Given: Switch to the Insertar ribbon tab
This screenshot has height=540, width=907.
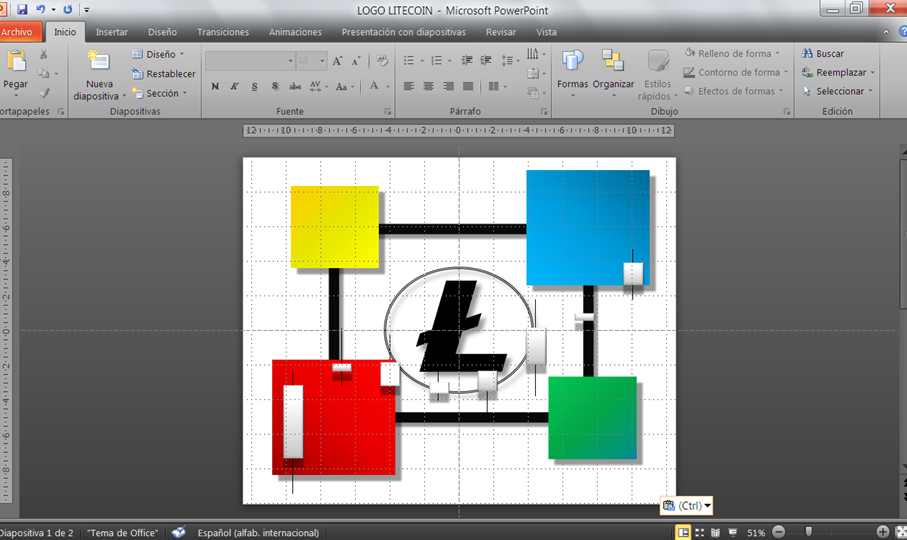Looking at the screenshot, I should (112, 32).
